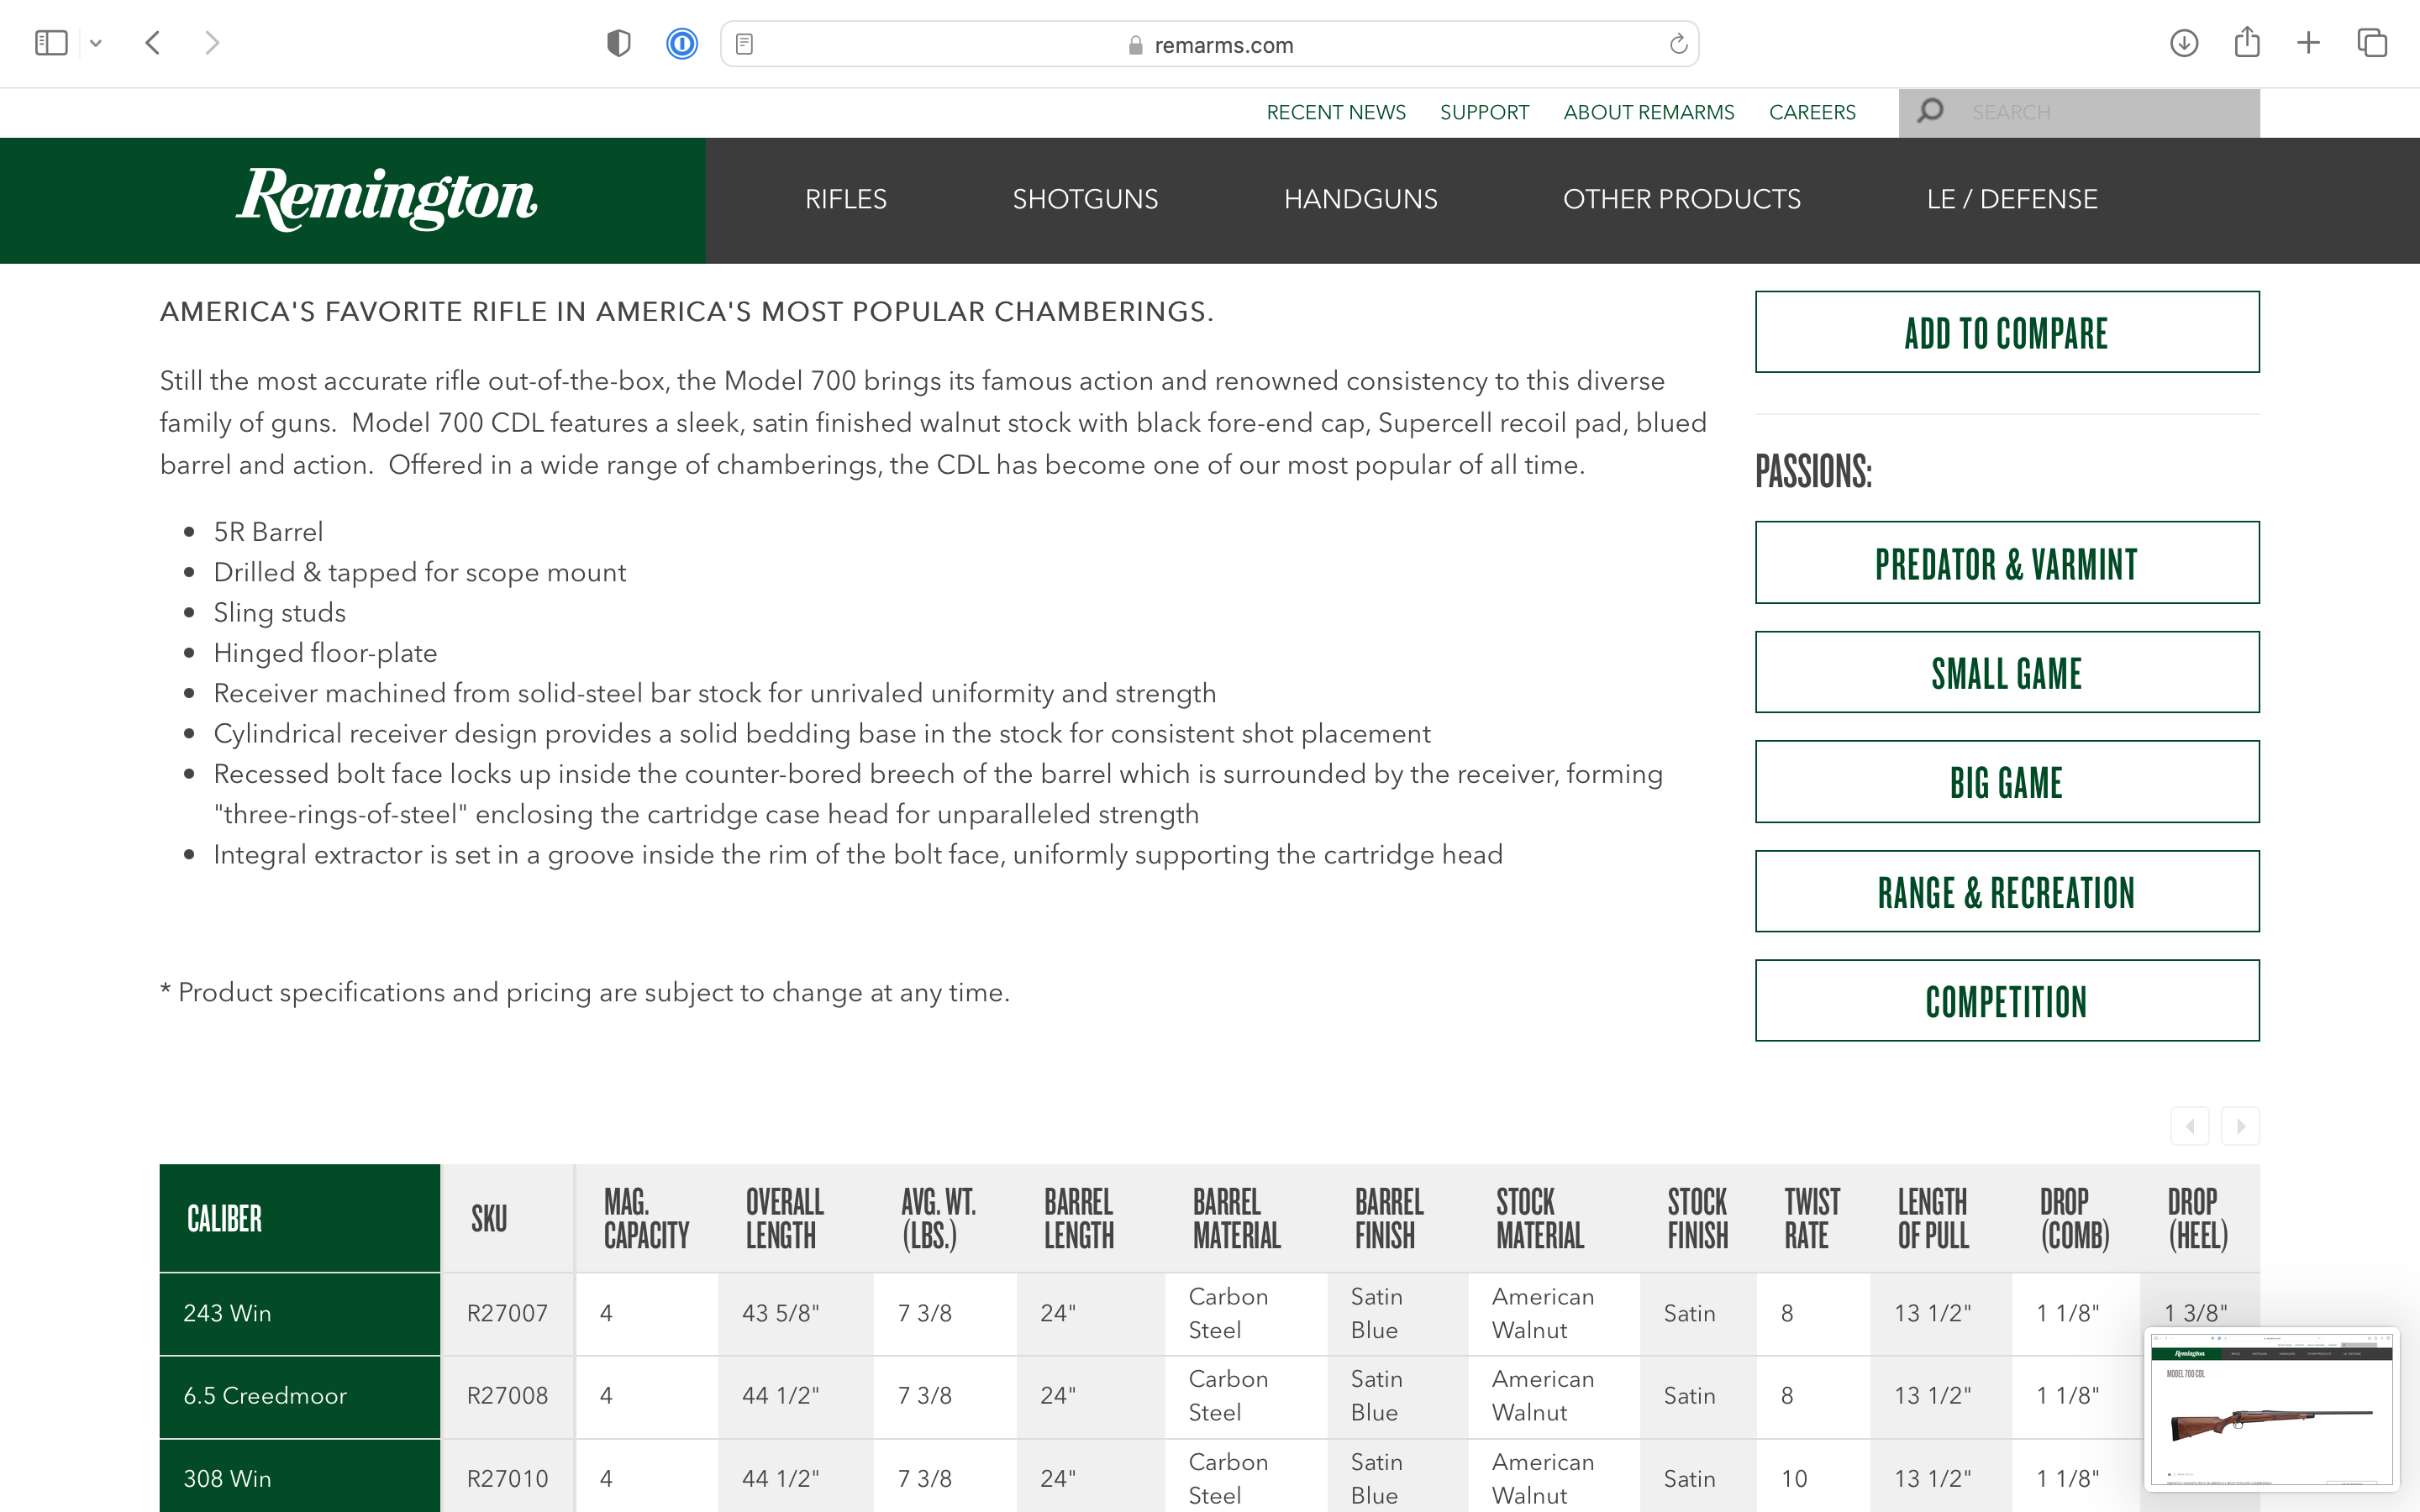Toggle the Safari sidebar icon
This screenshot has width=2420, height=1512.
coord(51,43)
